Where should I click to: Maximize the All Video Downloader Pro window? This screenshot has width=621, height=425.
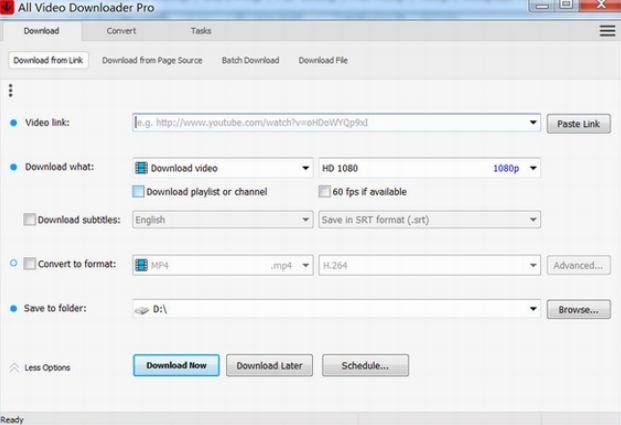(566, 5)
